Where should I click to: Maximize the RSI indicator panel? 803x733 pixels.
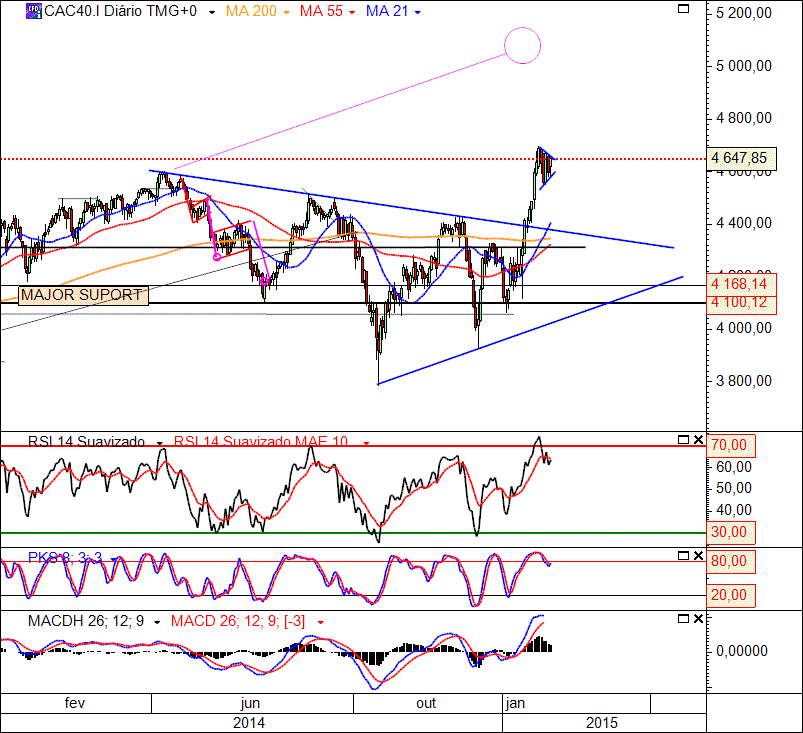pos(683,440)
